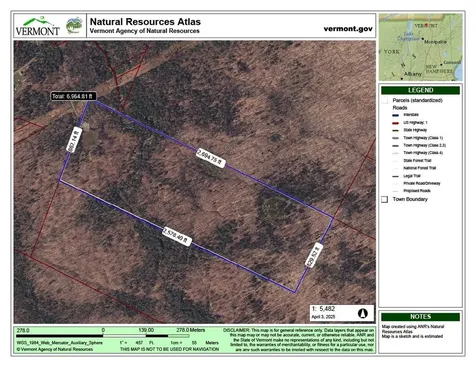Click the 'Interstate' legend label
Viewport: 476px width, 367px height.
(411, 115)
